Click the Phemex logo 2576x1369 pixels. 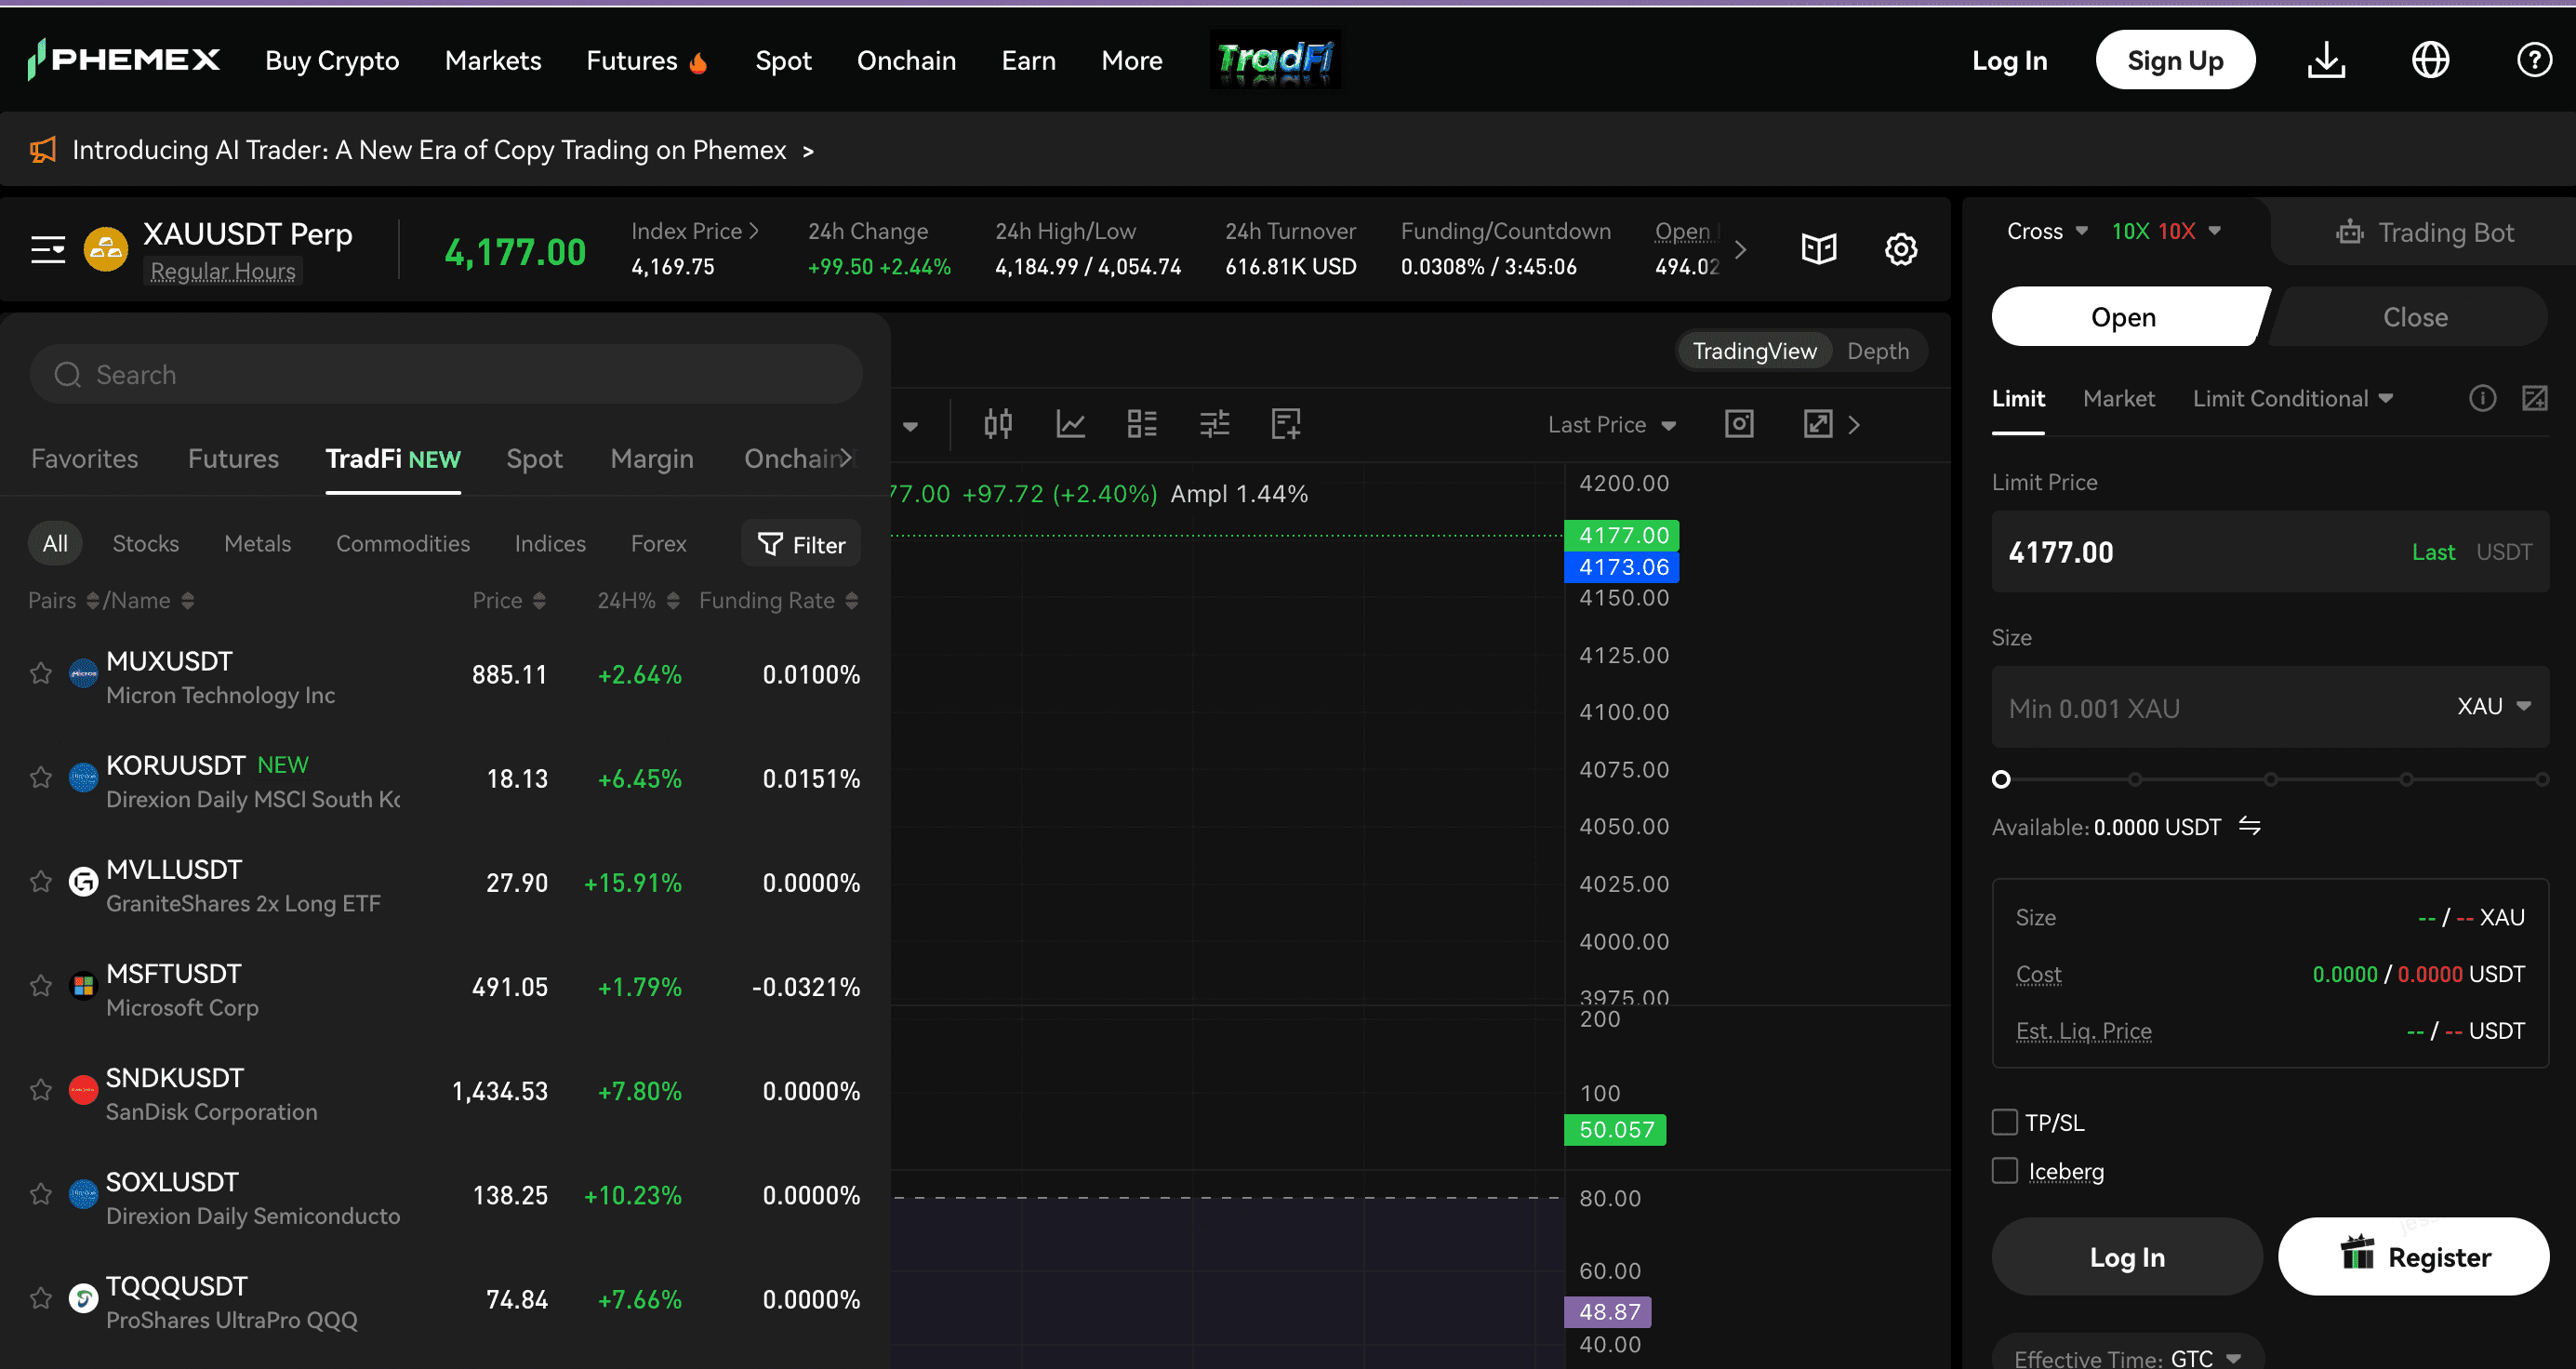point(124,60)
